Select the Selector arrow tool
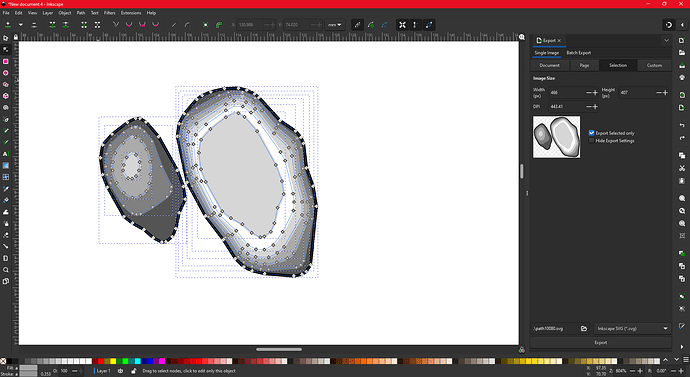The width and height of the screenshot is (690, 377). [x=6, y=38]
